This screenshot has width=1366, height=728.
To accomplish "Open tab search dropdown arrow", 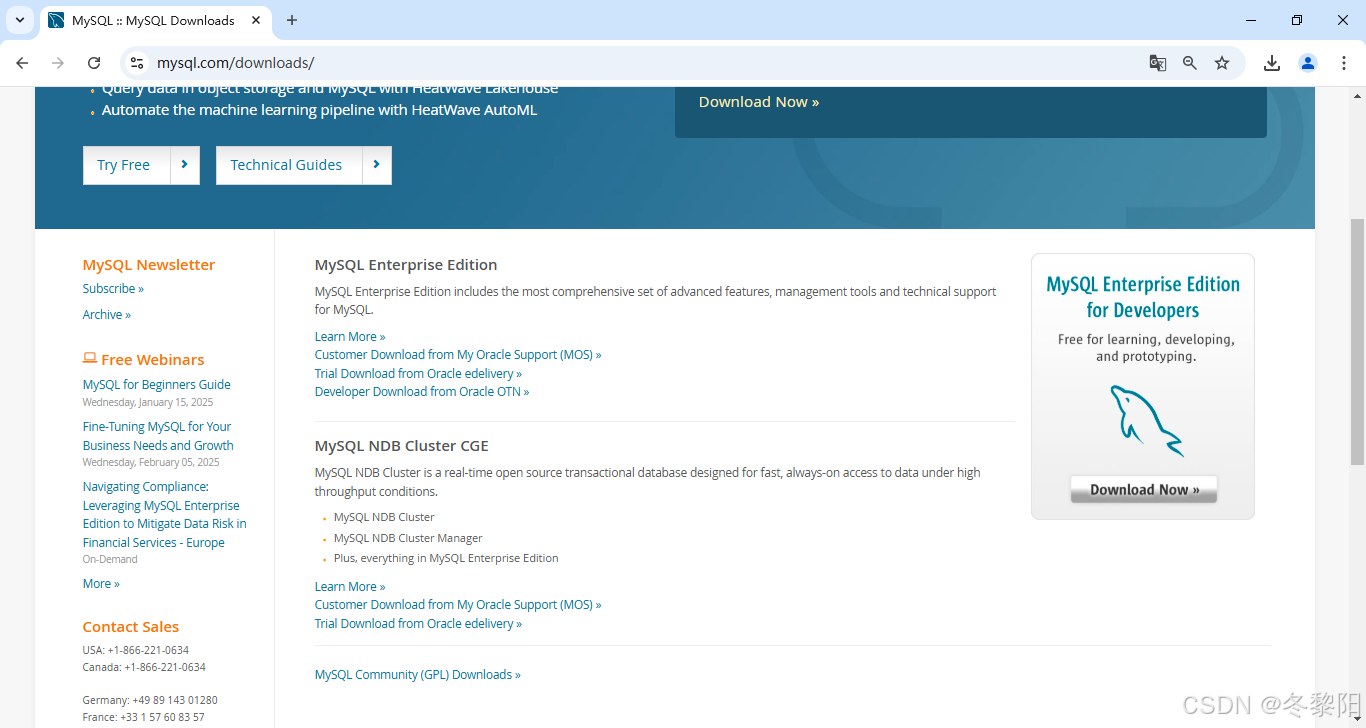I will click(19, 20).
